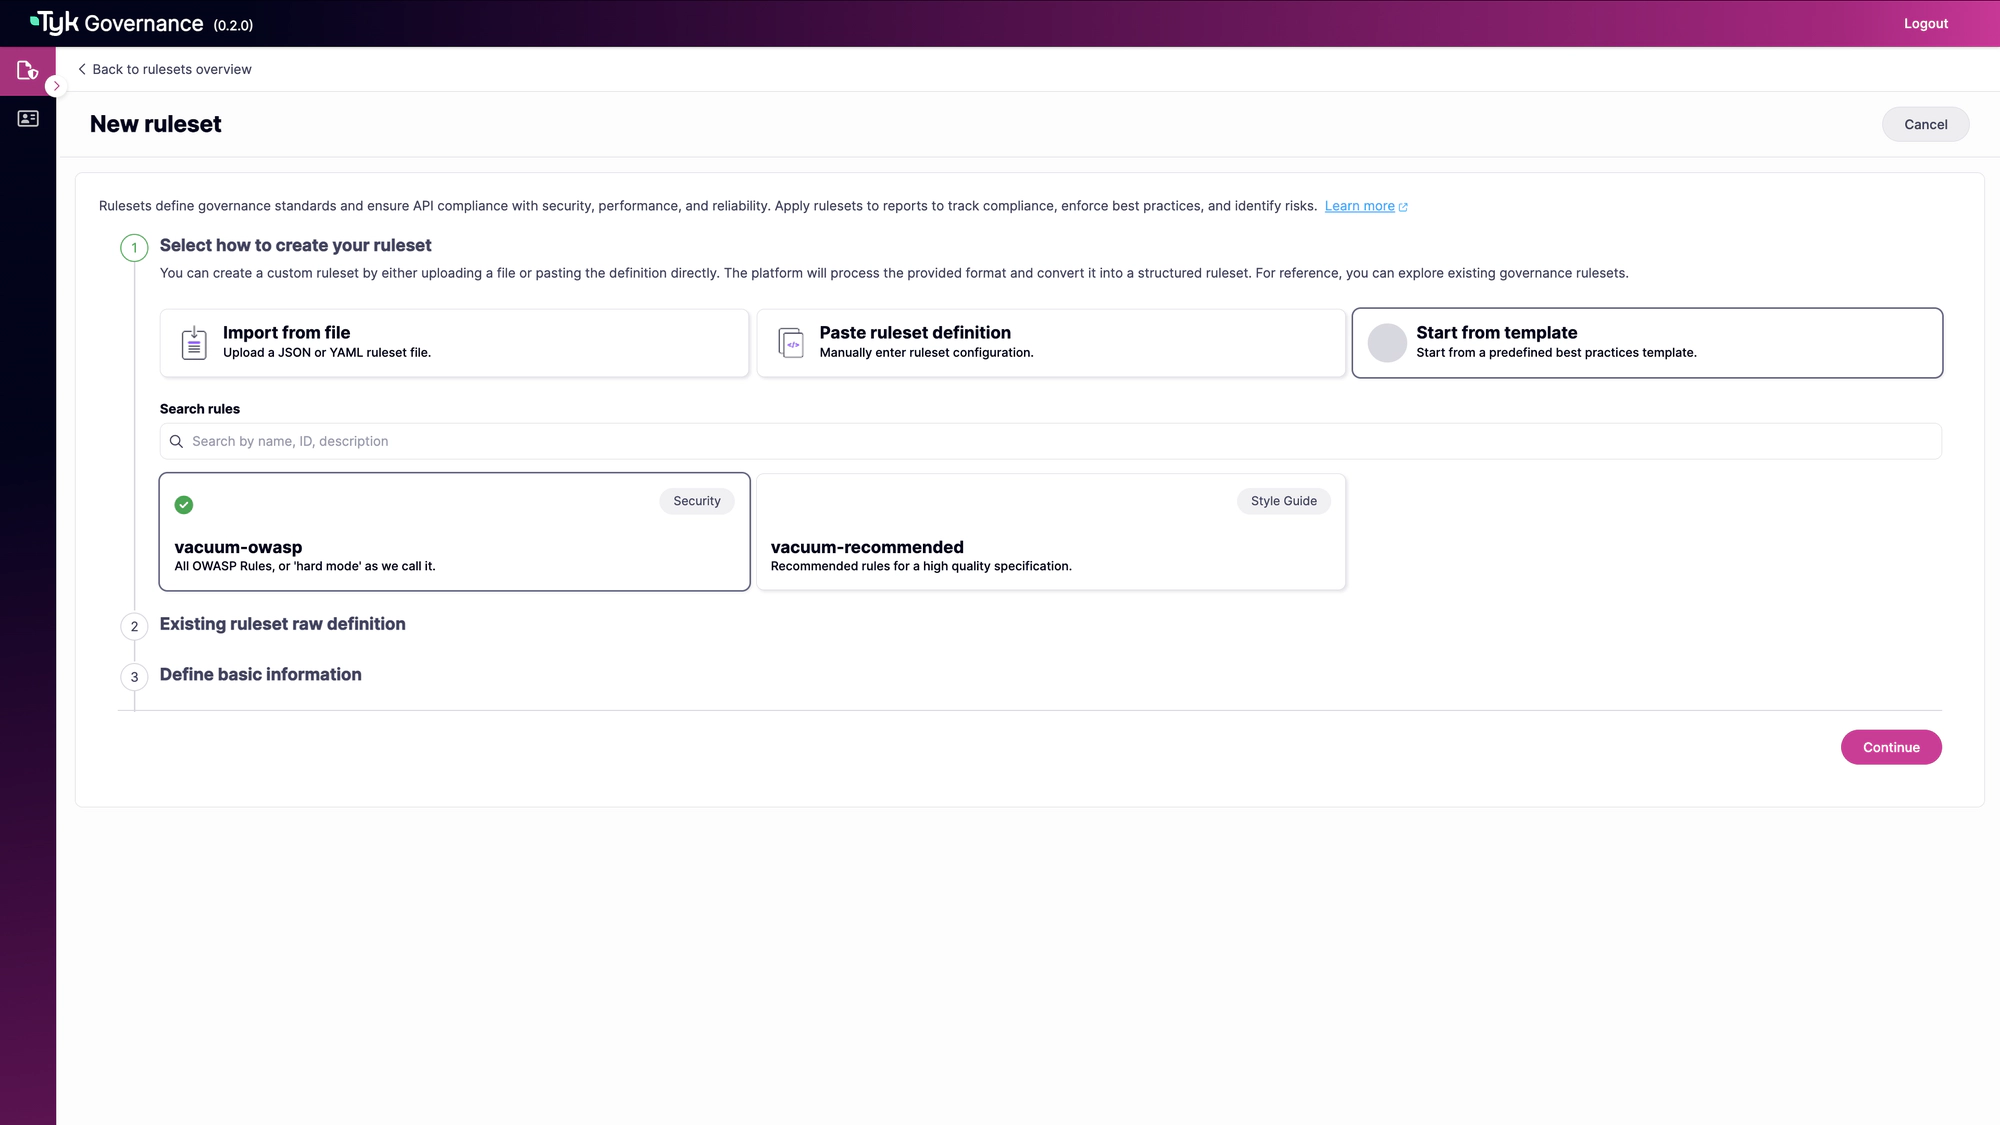The width and height of the screenshot is (2000, 1125).
Task: Open the ID card sidebar icon
Action: pyautogui.click(x=28, y=119)
